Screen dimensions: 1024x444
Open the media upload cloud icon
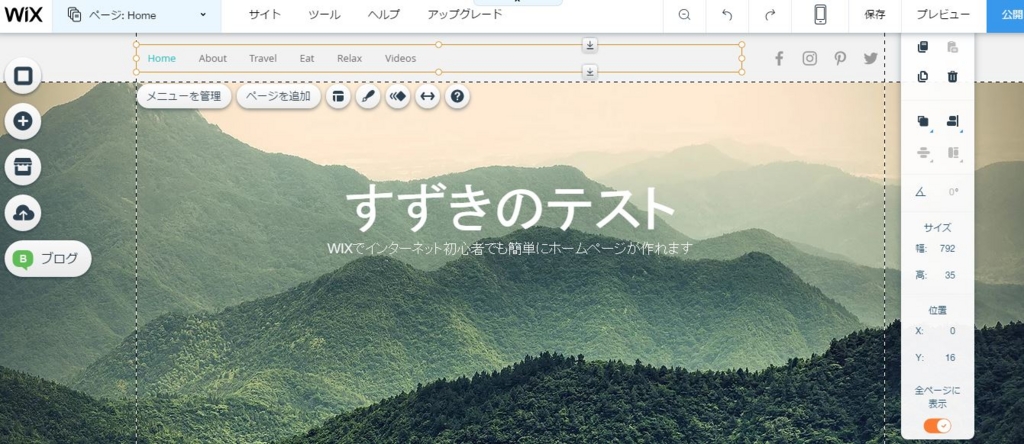click(23, 213)
